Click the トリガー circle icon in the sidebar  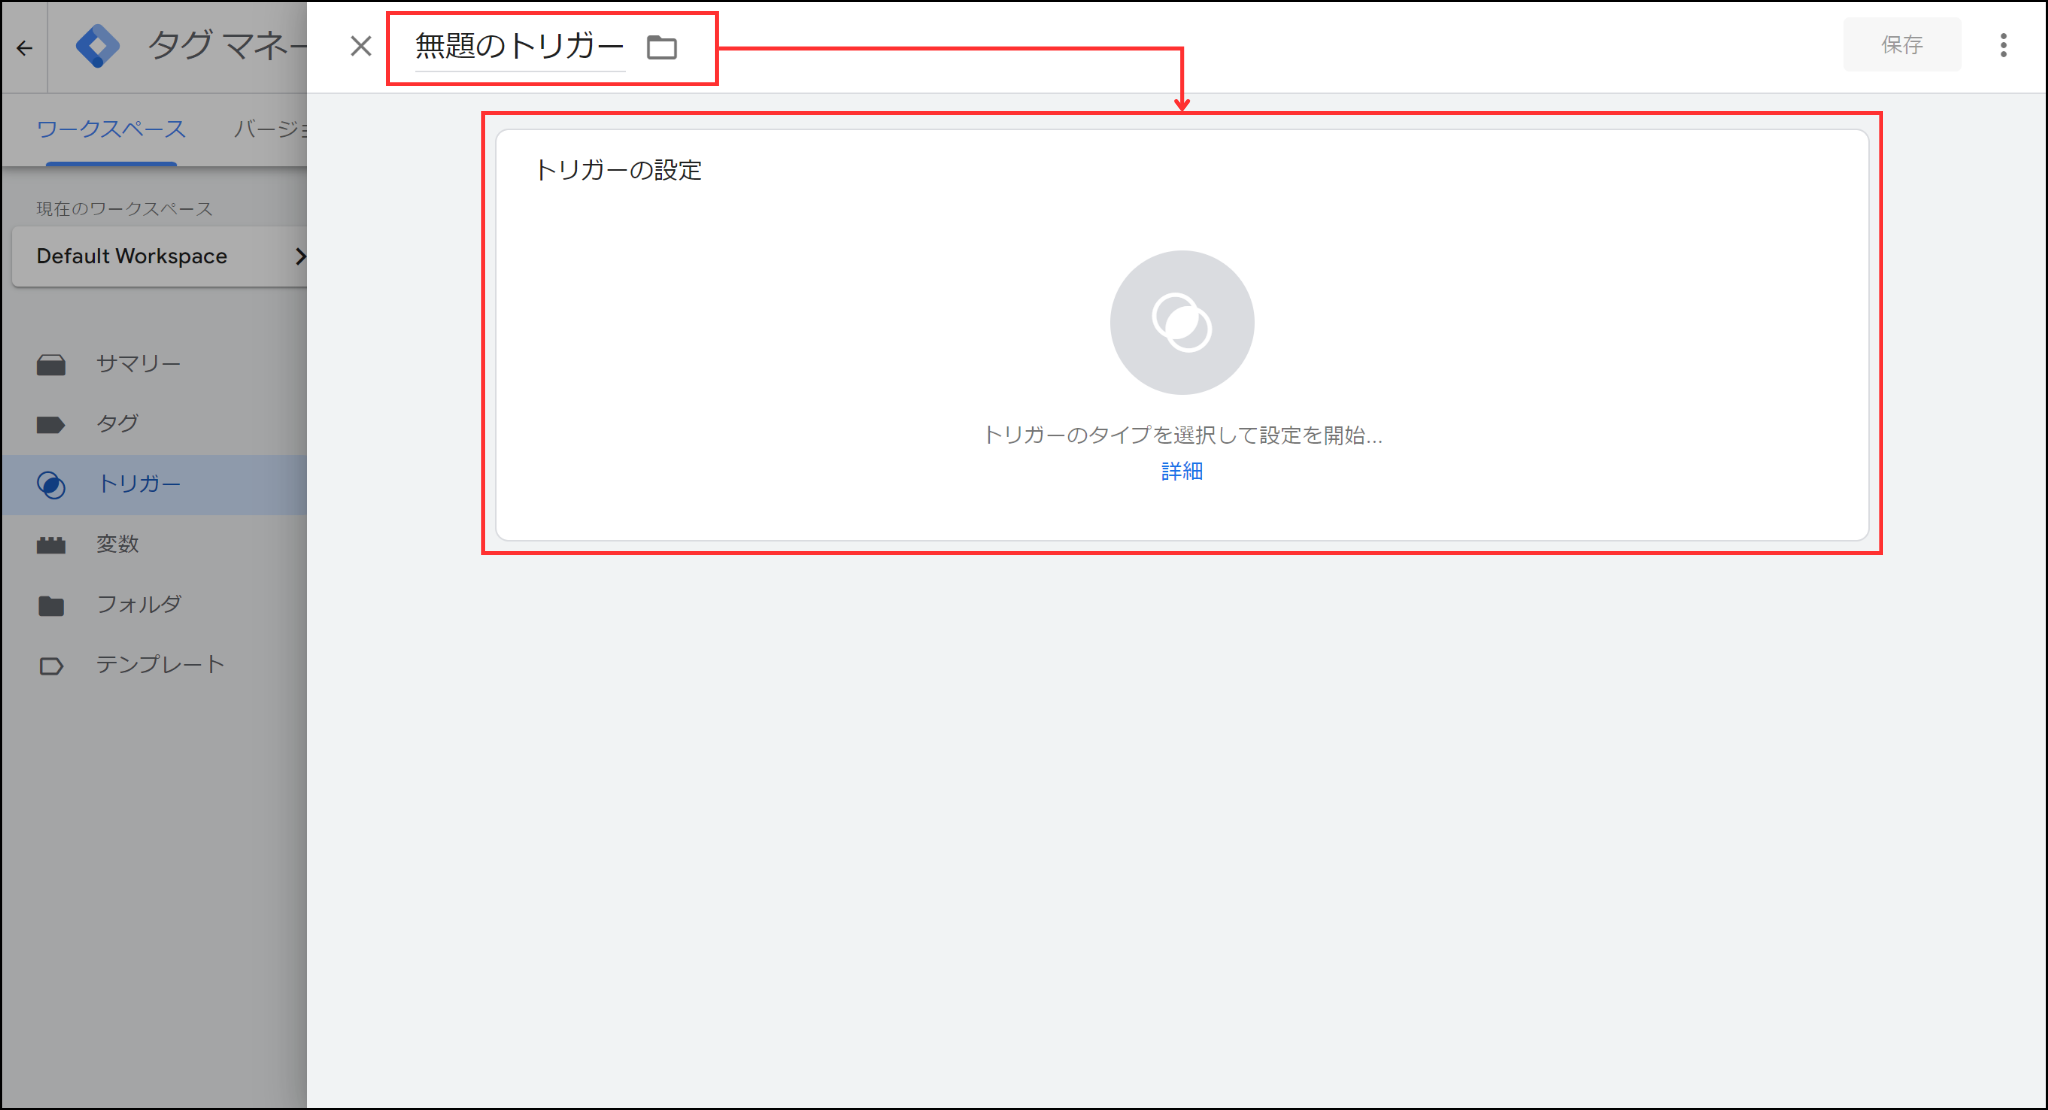point(51,485)
